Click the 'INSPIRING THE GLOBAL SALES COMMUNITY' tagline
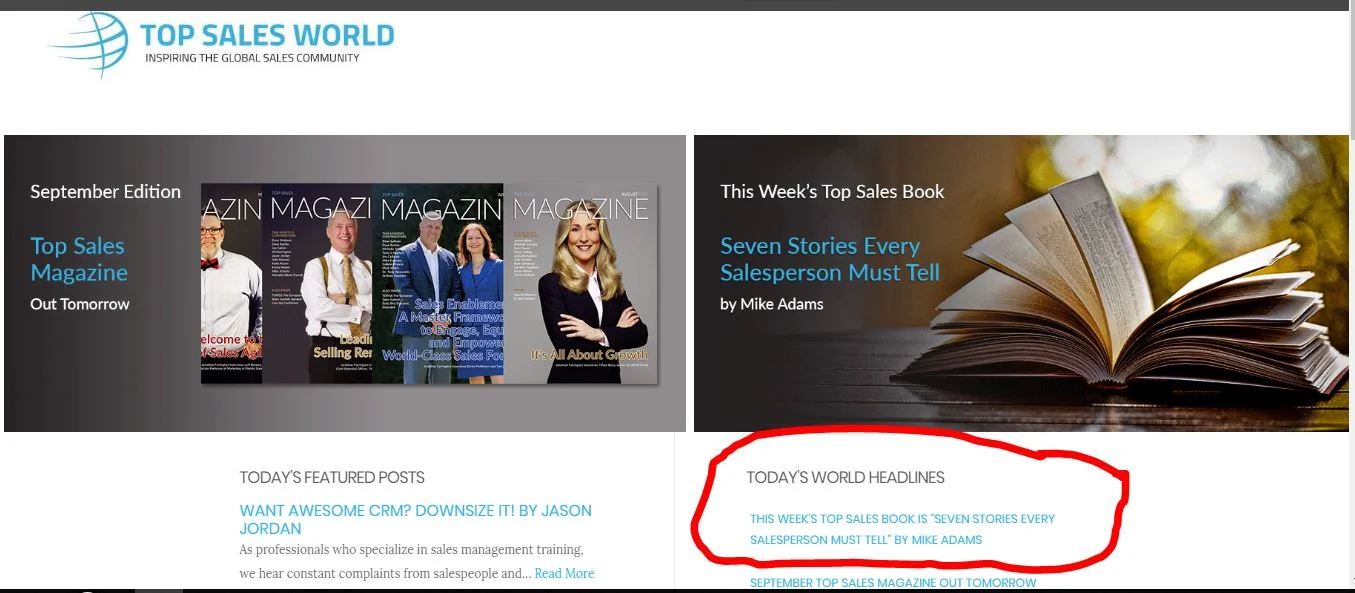The image size is (1355, 593). click(266, 58)
